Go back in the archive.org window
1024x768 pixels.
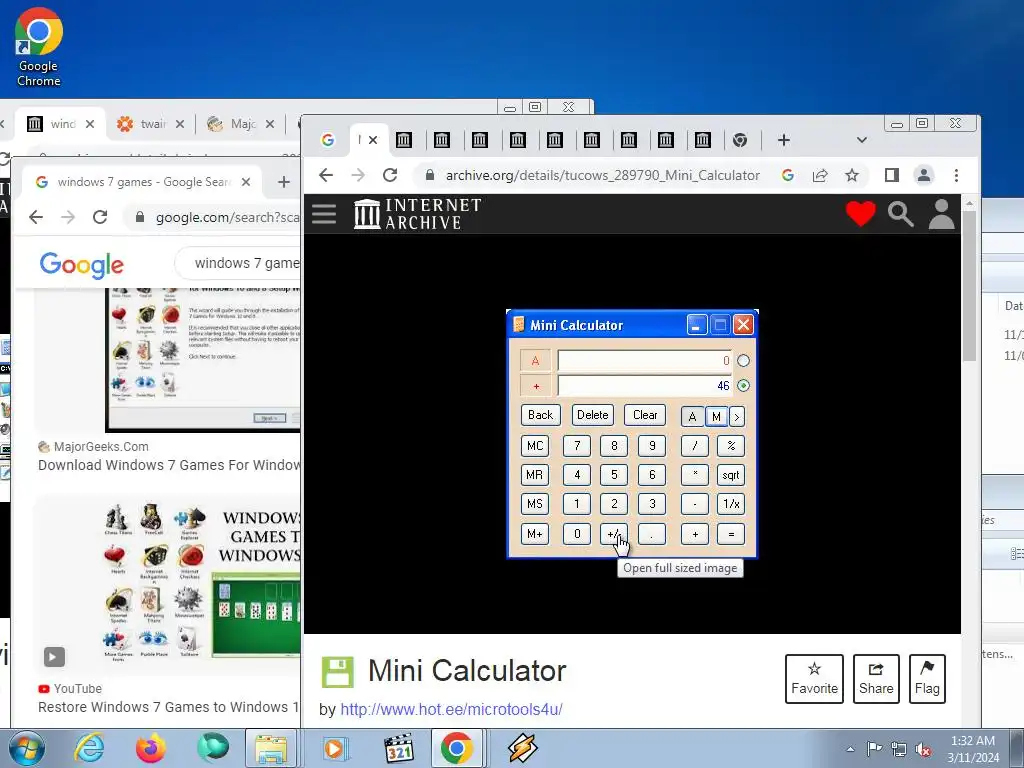point(326,175)
